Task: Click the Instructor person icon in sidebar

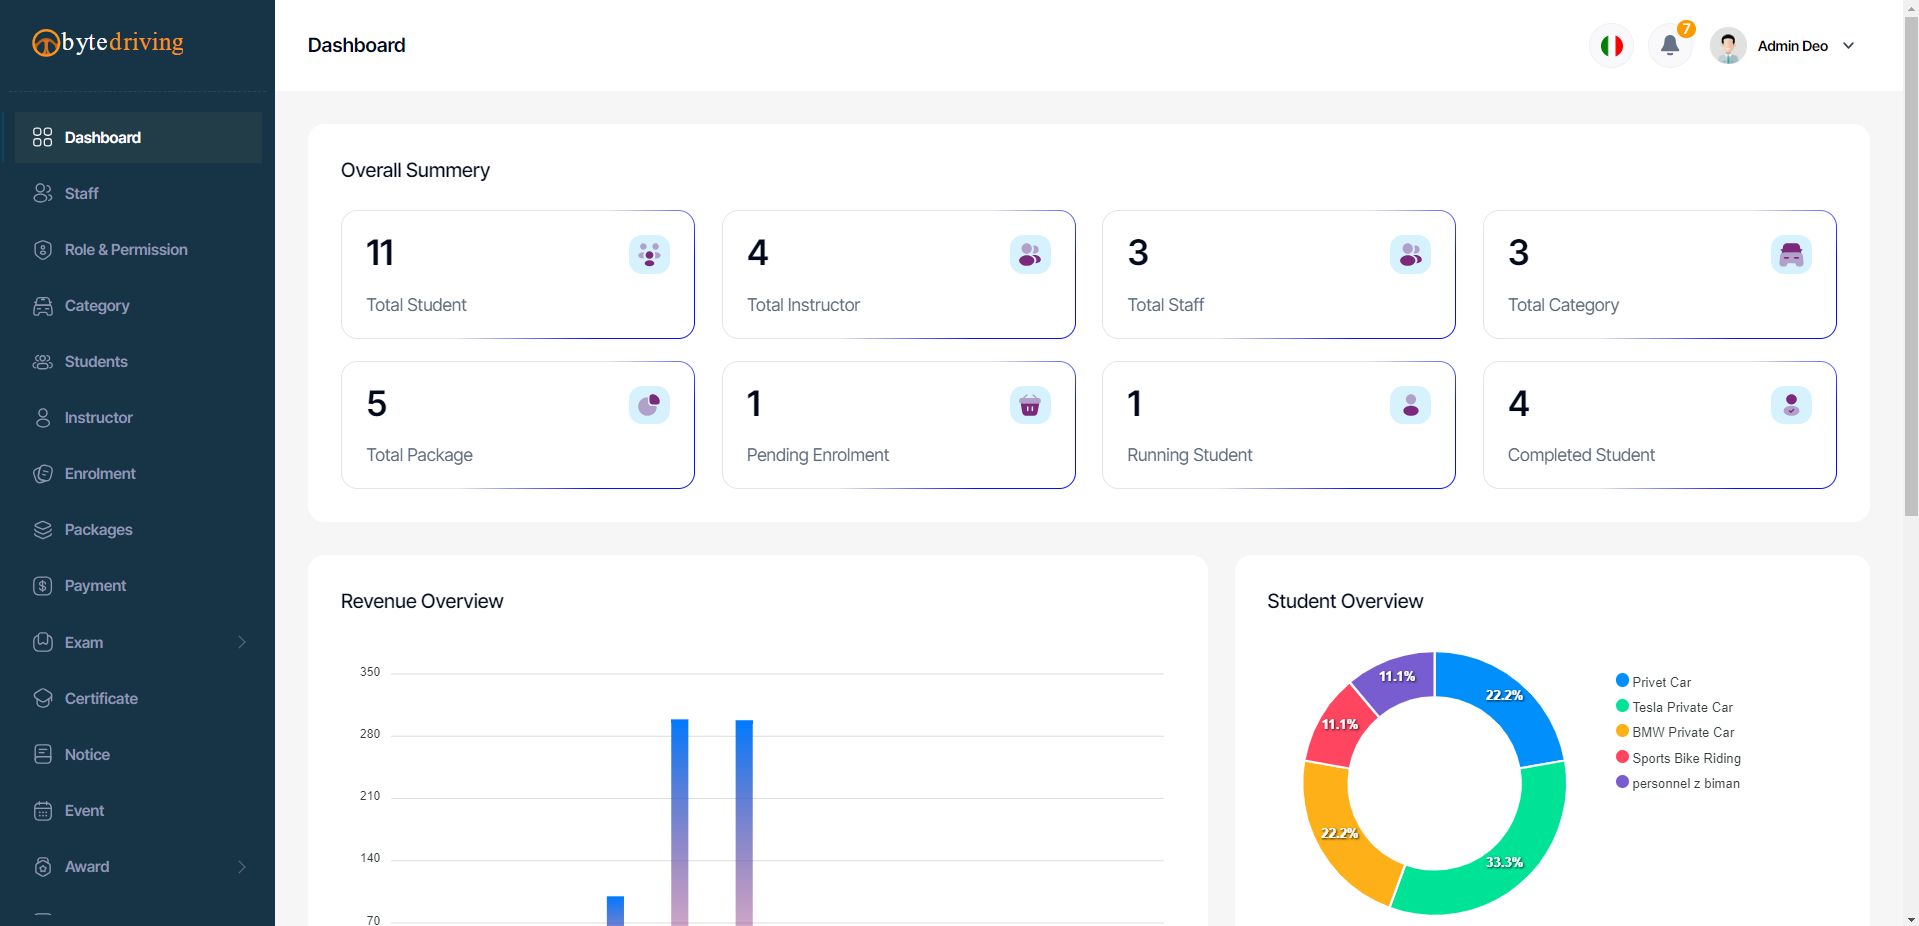Action: click(x=42, y=418)
